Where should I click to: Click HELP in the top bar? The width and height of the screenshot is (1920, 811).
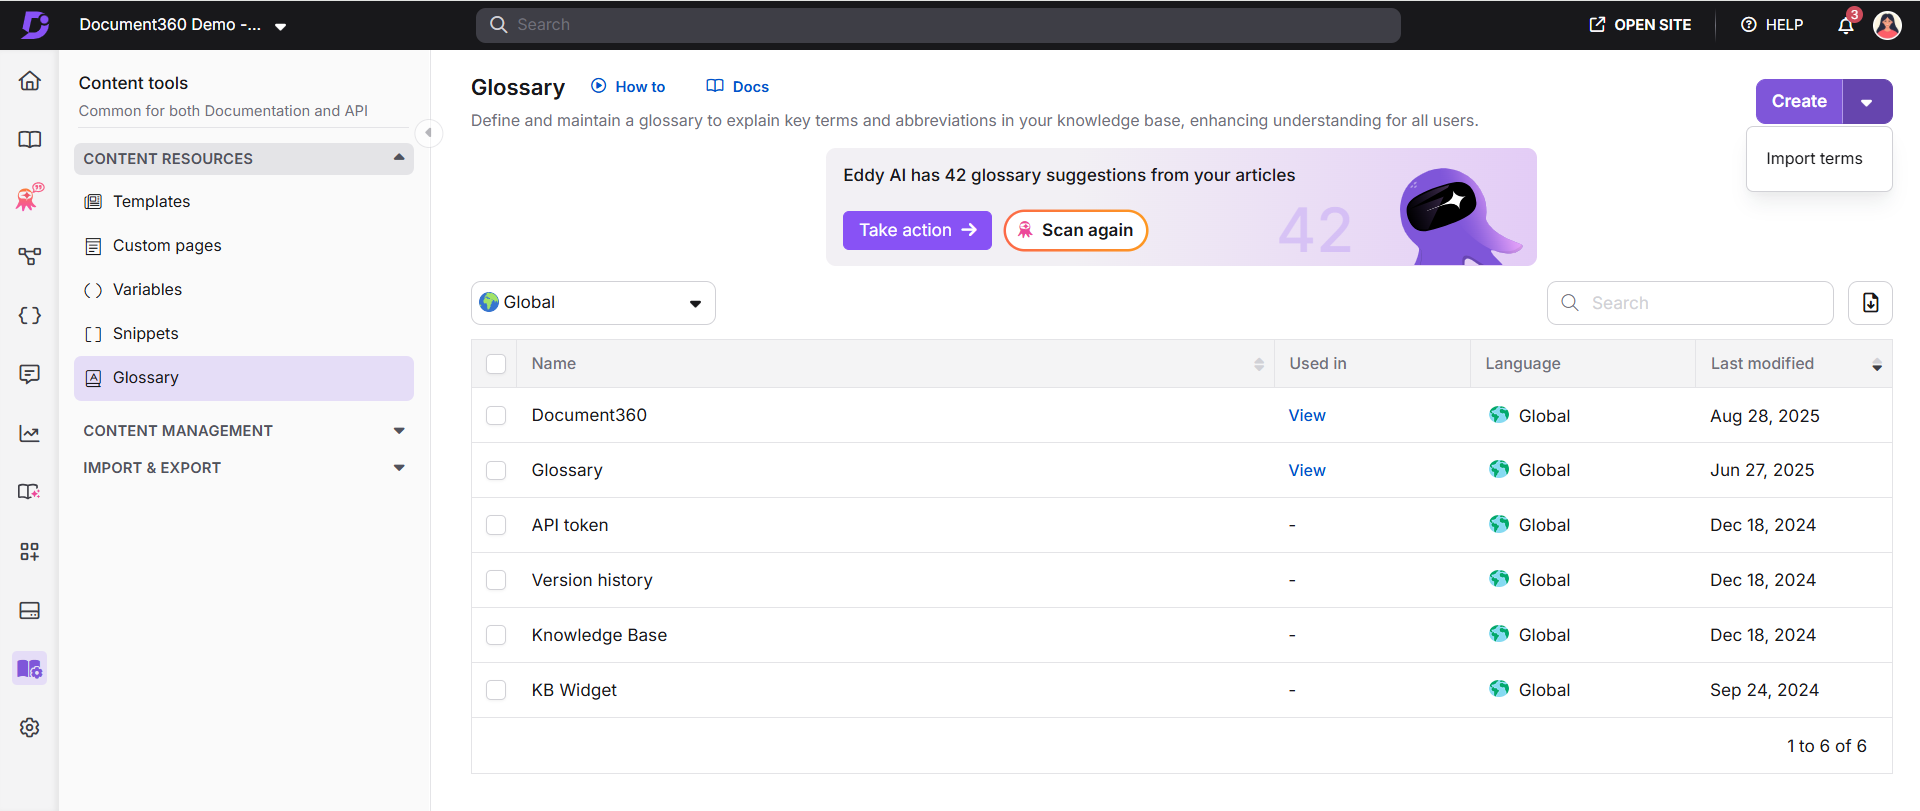pos(1772,25)
